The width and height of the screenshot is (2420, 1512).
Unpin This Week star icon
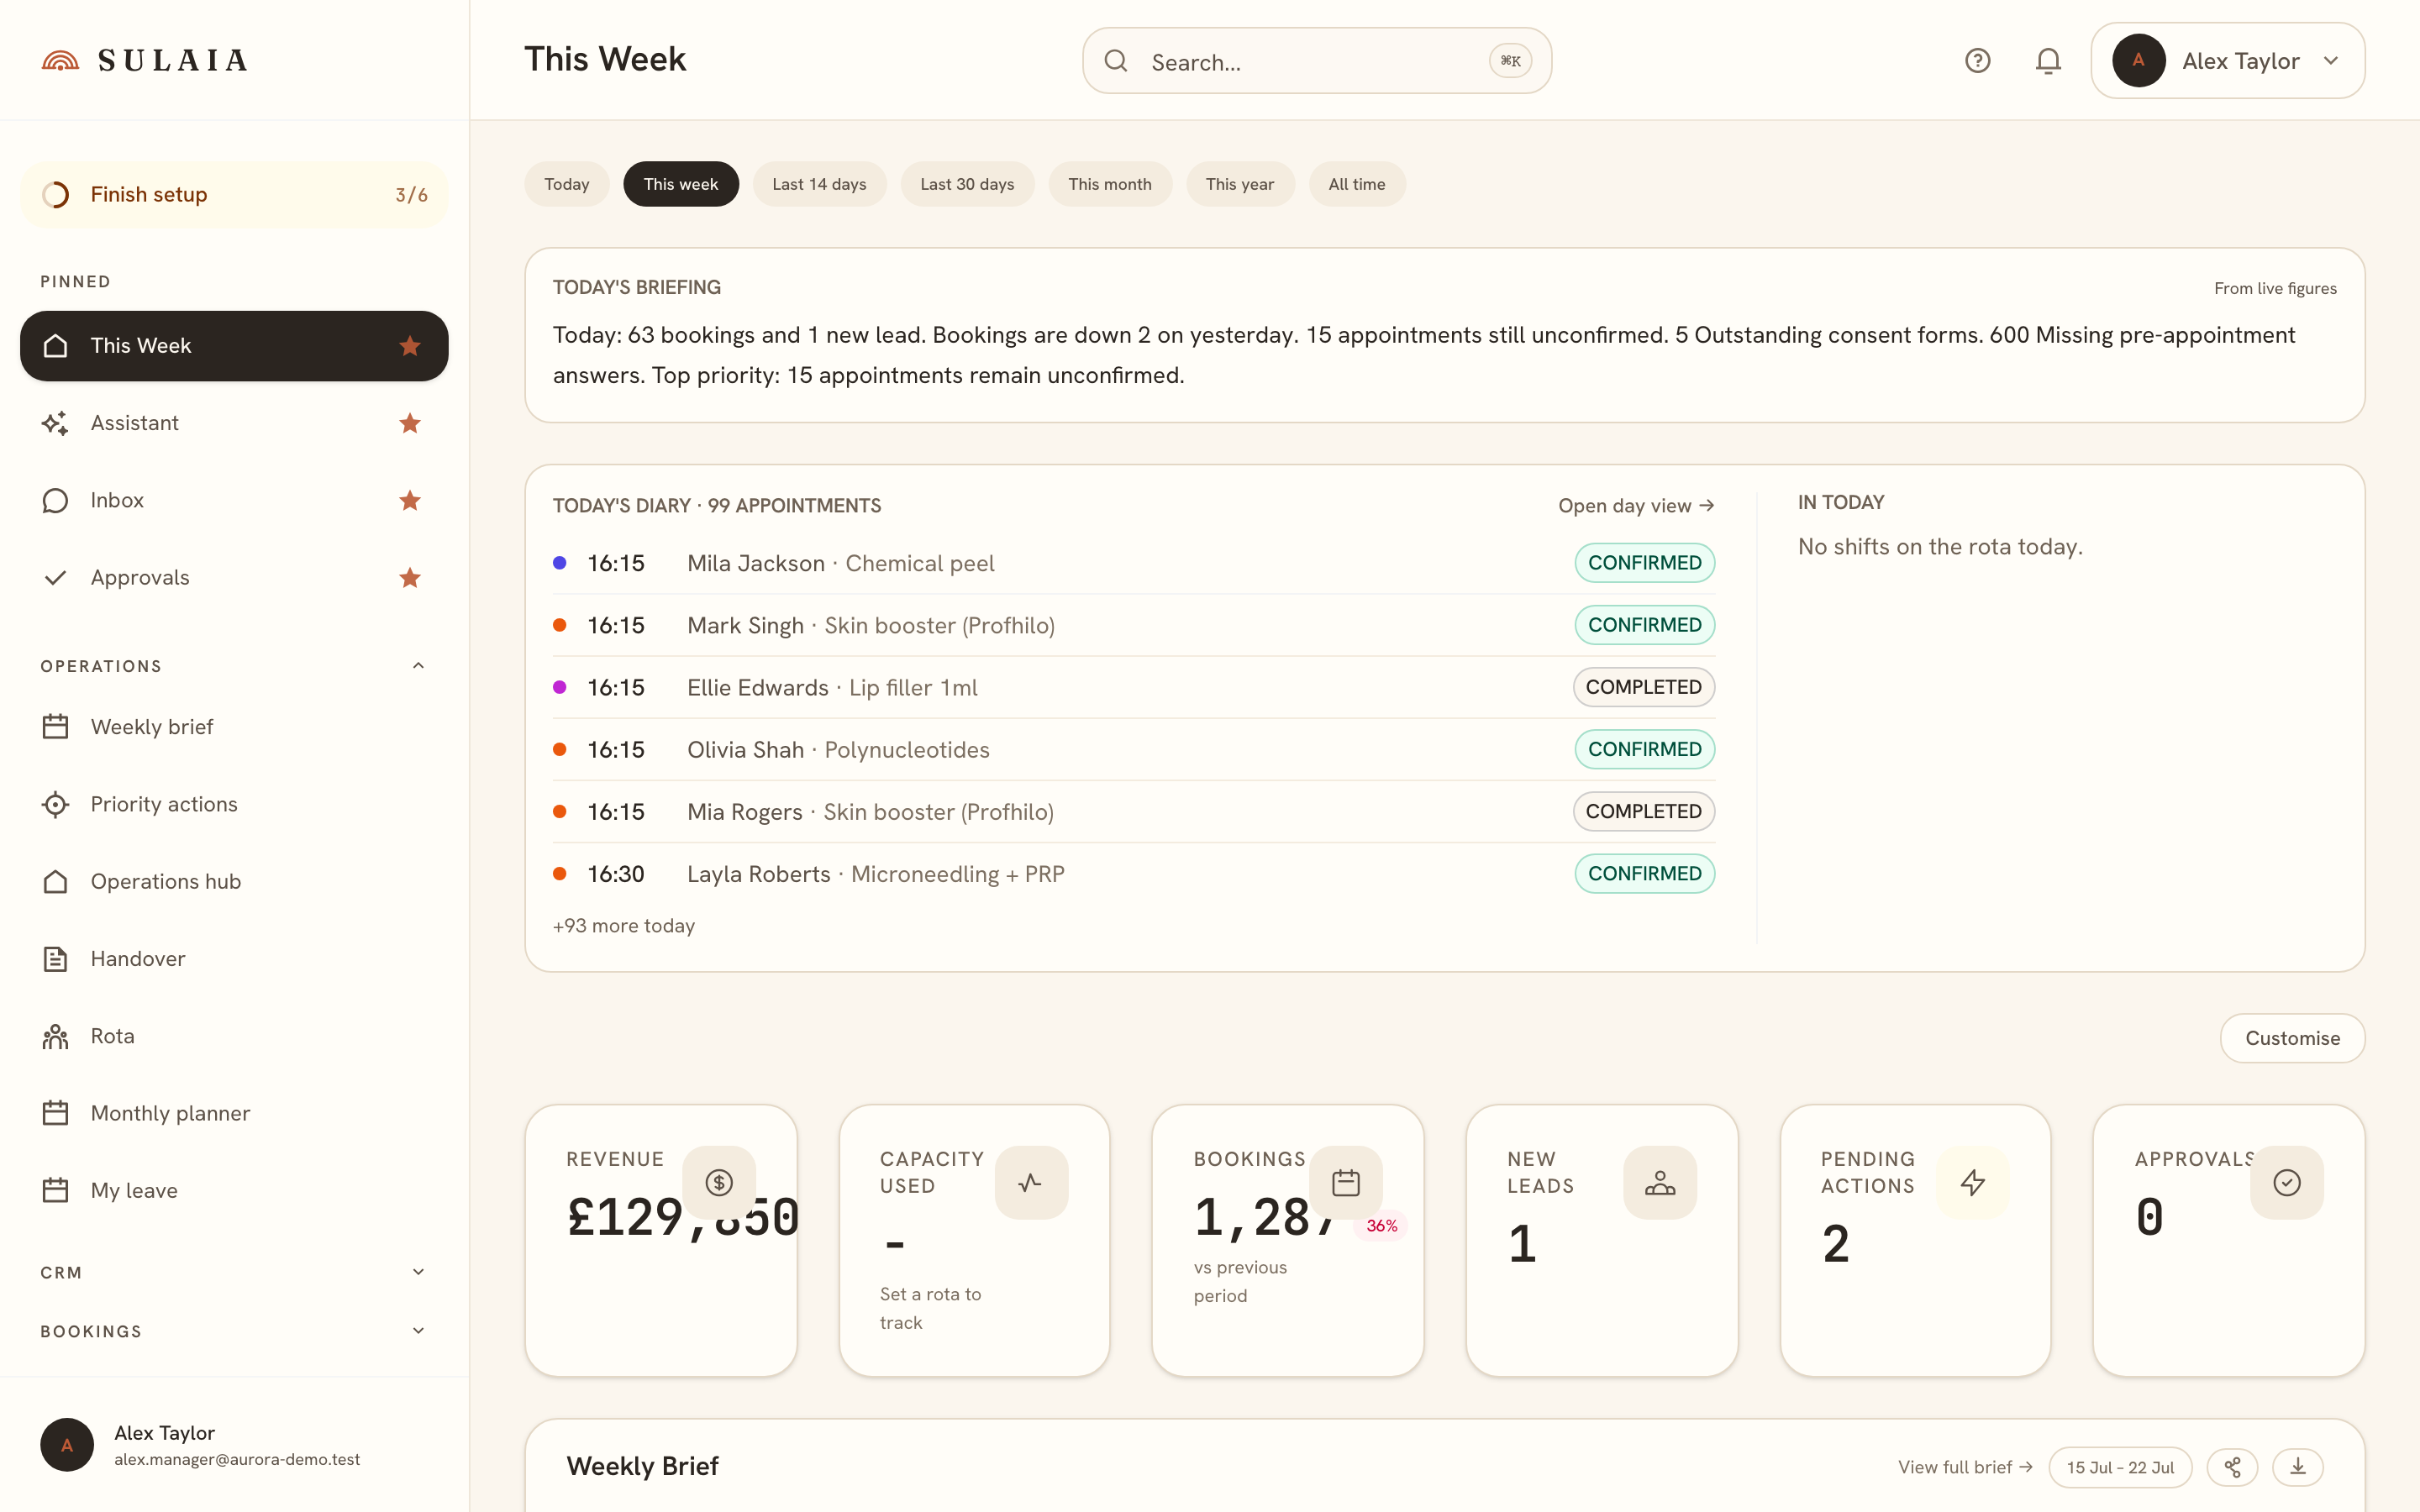coord(410,346)
